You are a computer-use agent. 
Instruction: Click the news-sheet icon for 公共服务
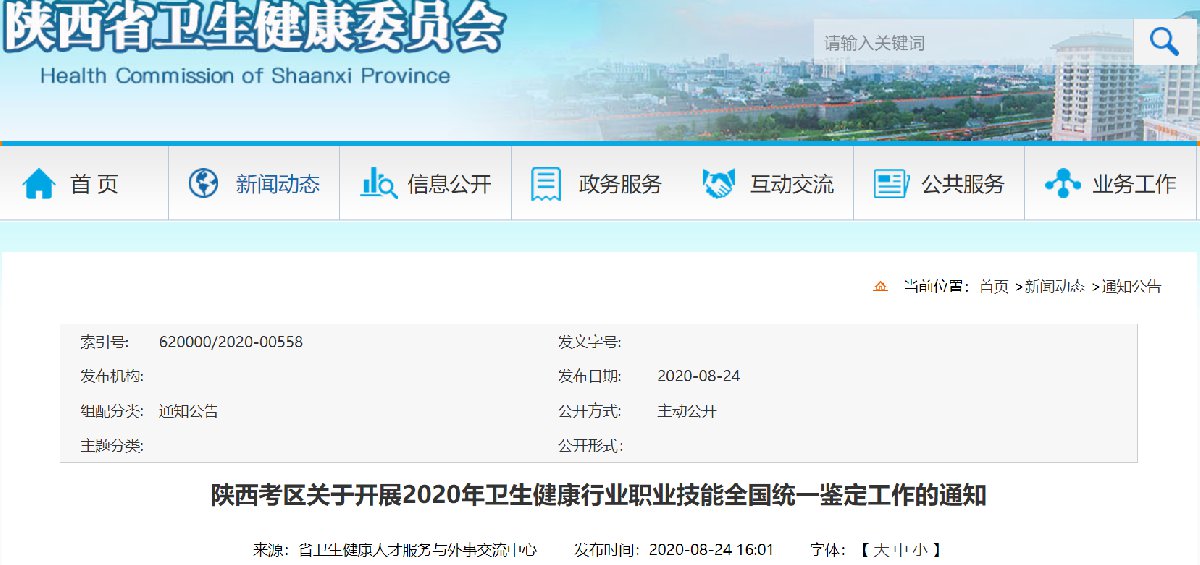point(891,184)
